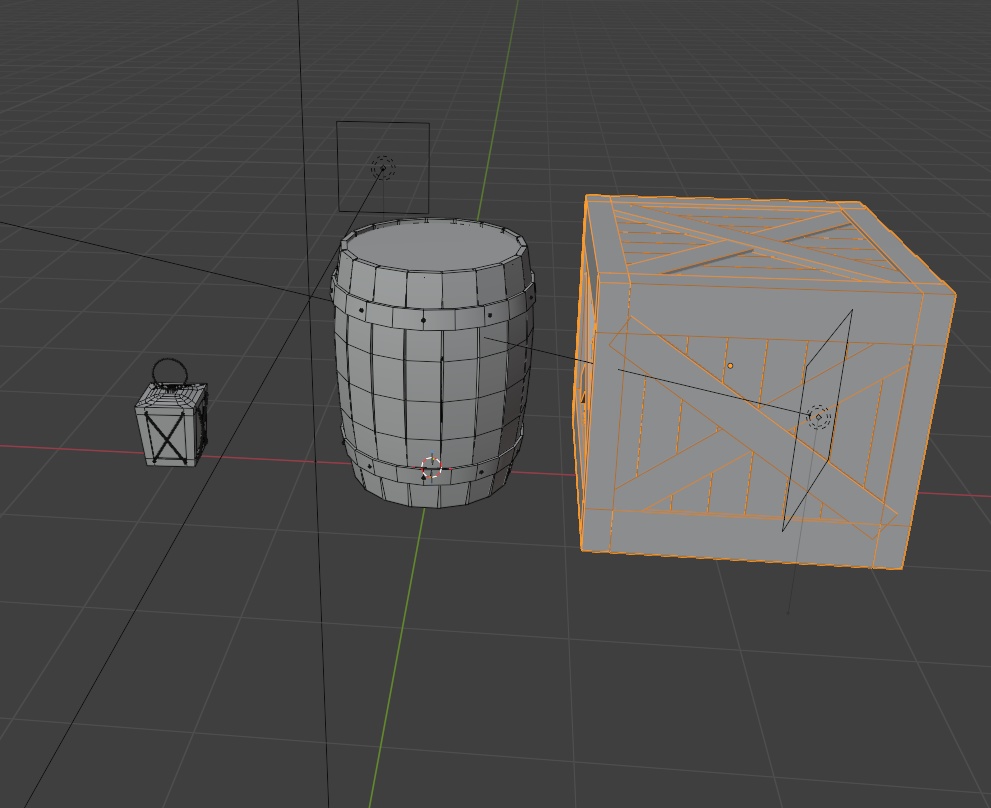Screen dimensions: 991x808
Task: Select the small lantern object
Action: click(171, 413)
